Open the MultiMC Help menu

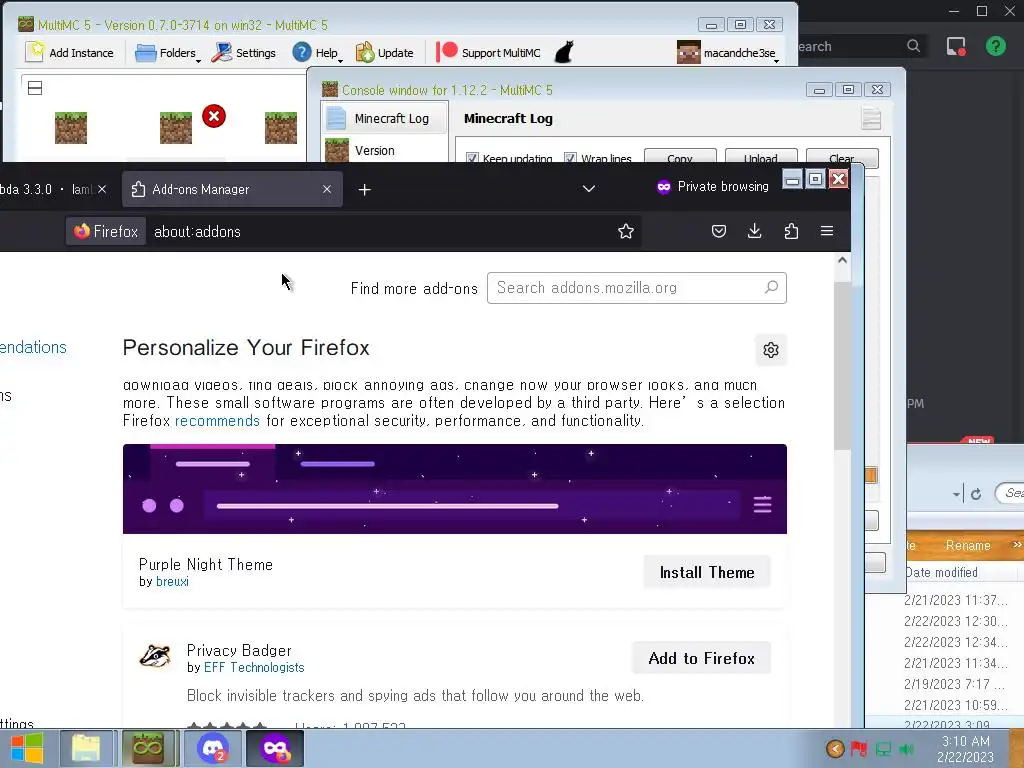(317, 53)
